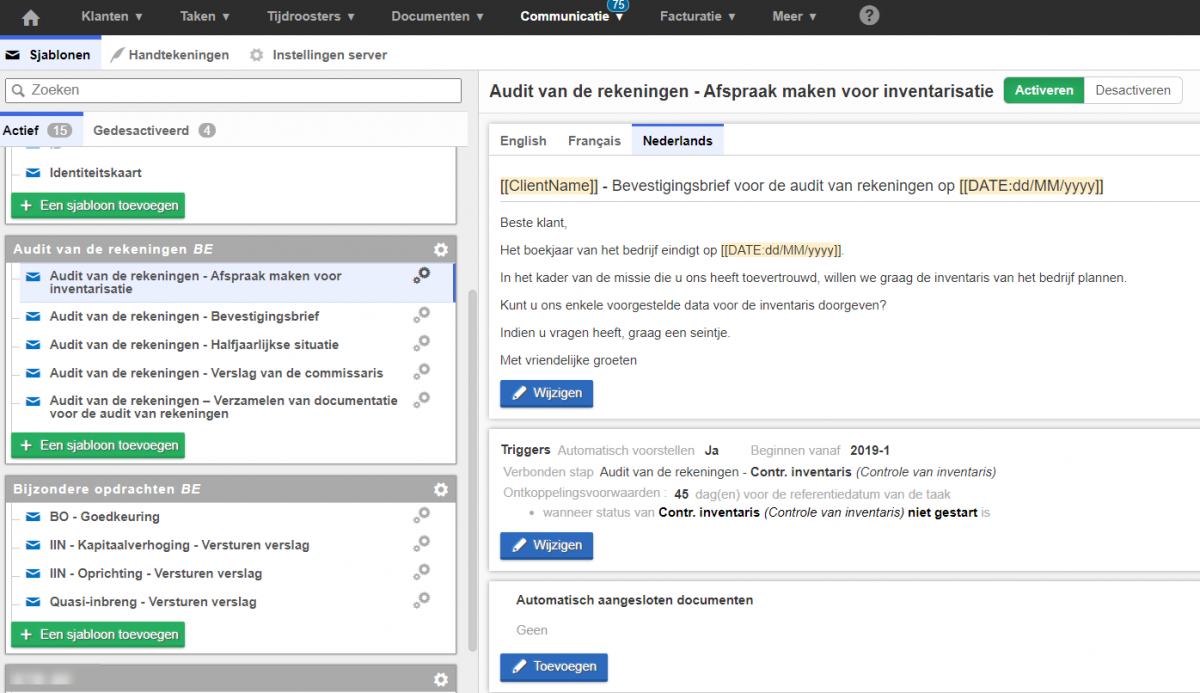Click Wijzigen button in Triggers section

point(547,546)
